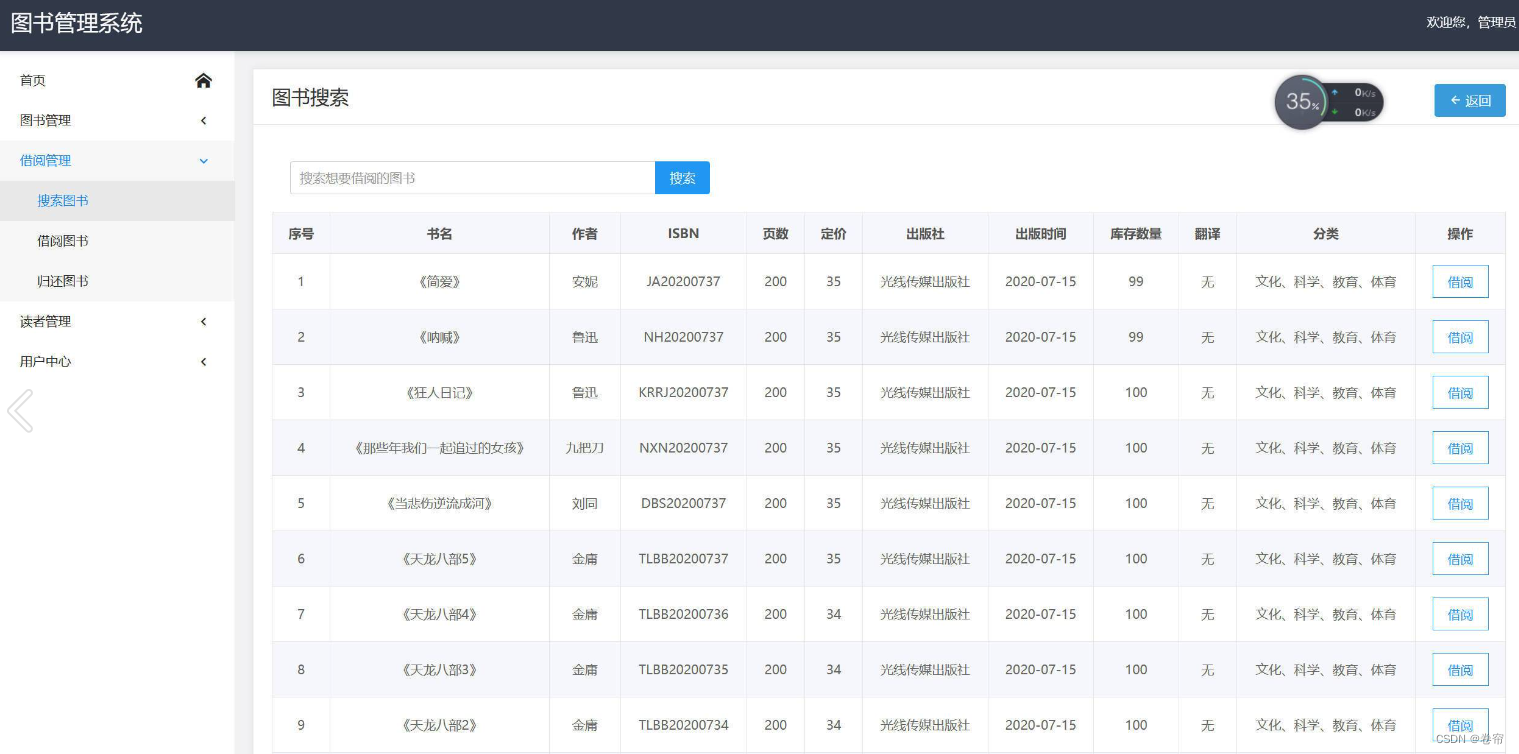Collapse the sidebar using the left arrow chevron
The image size is (1519, 754).
[20, 410]
